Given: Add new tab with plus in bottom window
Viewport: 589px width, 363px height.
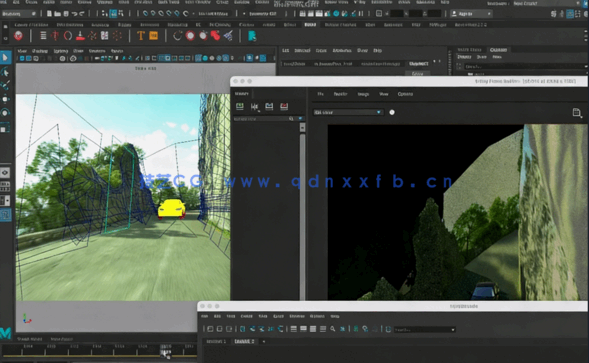Looking at the screenshot, I should pyautogui.click(x=264, y=341).
